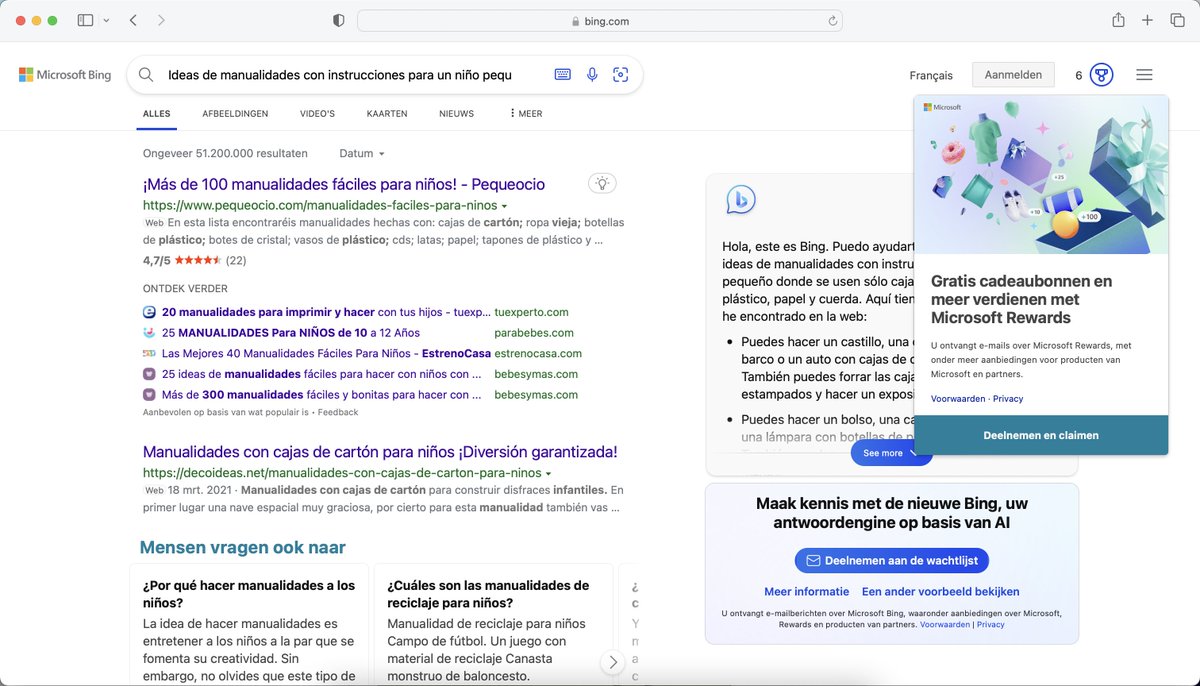Screen dimensions: 1200x686
Task: Expand dropdown arrow next to decoideas.net URL
Action: coord(549,473)
